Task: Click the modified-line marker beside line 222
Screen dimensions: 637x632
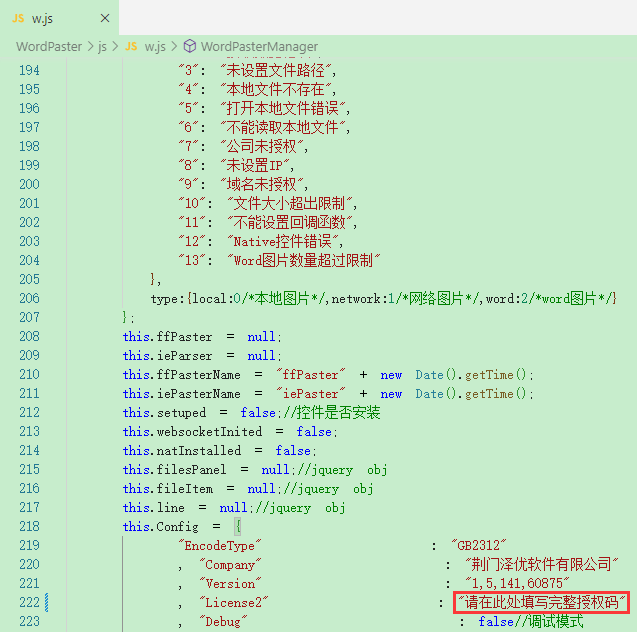Action: [46, 603]
